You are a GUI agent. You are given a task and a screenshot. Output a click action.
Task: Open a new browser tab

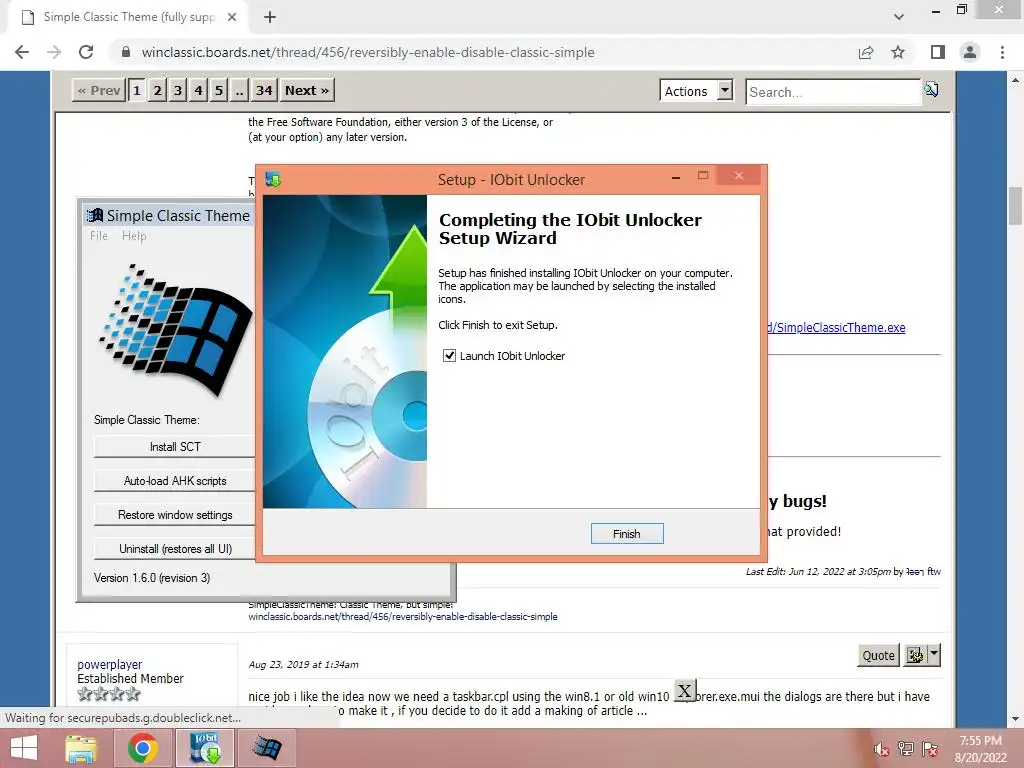click(270, 17)
